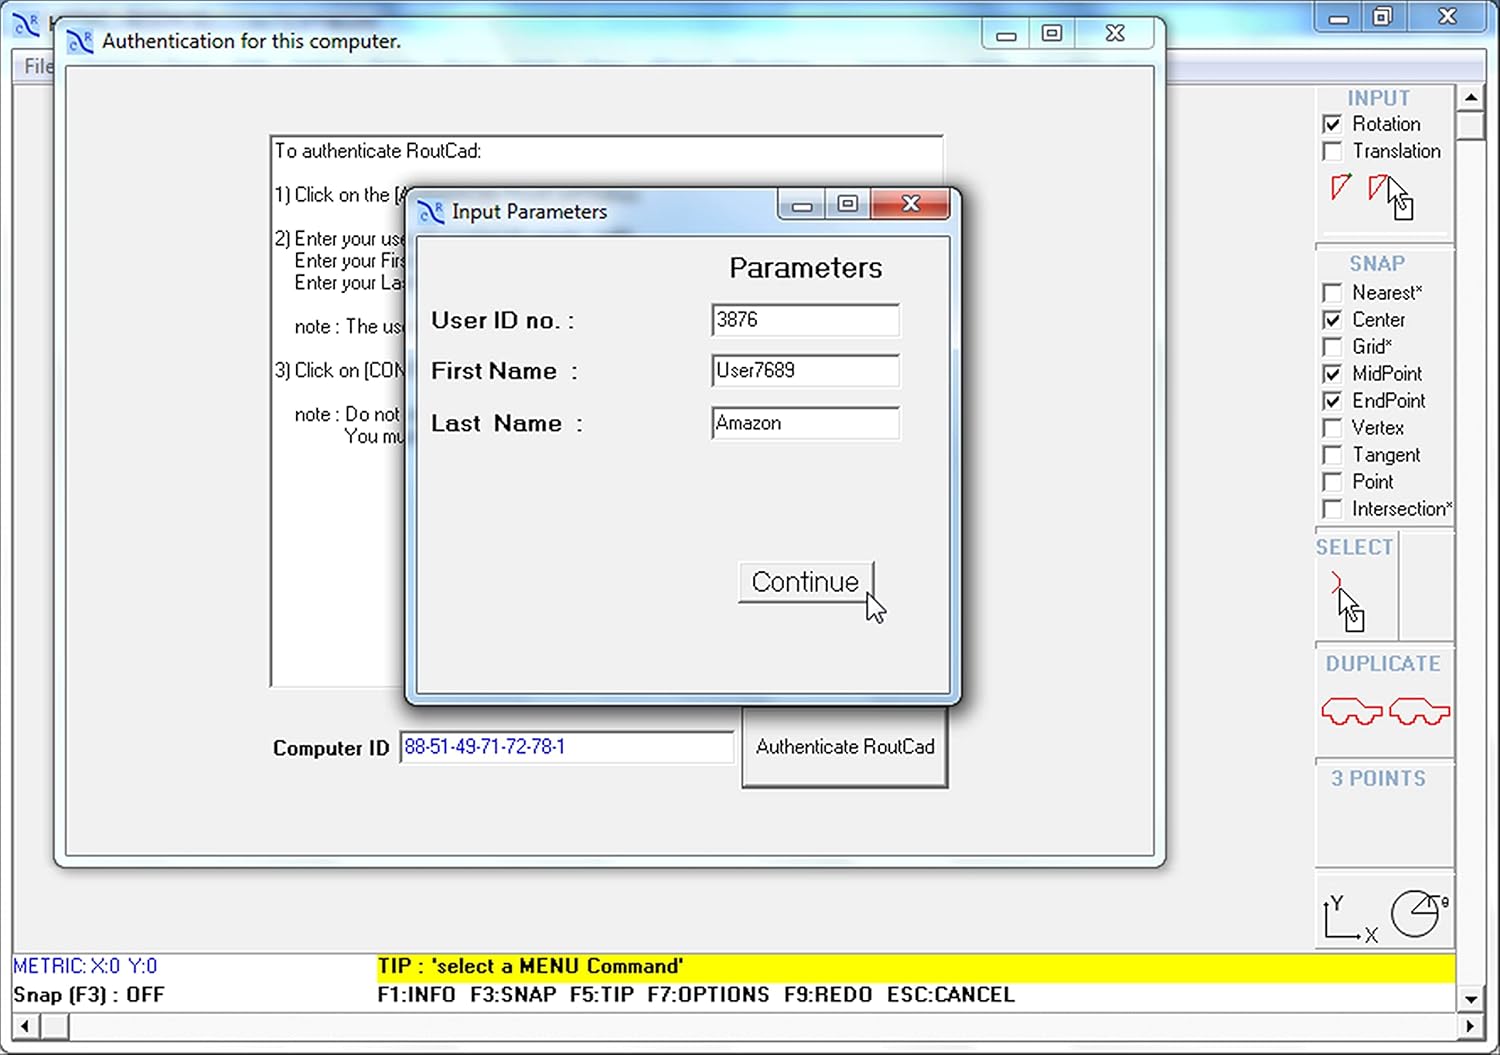The width and height of the screenshot is (1500, 1055).
Task: Edit the User ID no. field
Action: coord(805,320)
